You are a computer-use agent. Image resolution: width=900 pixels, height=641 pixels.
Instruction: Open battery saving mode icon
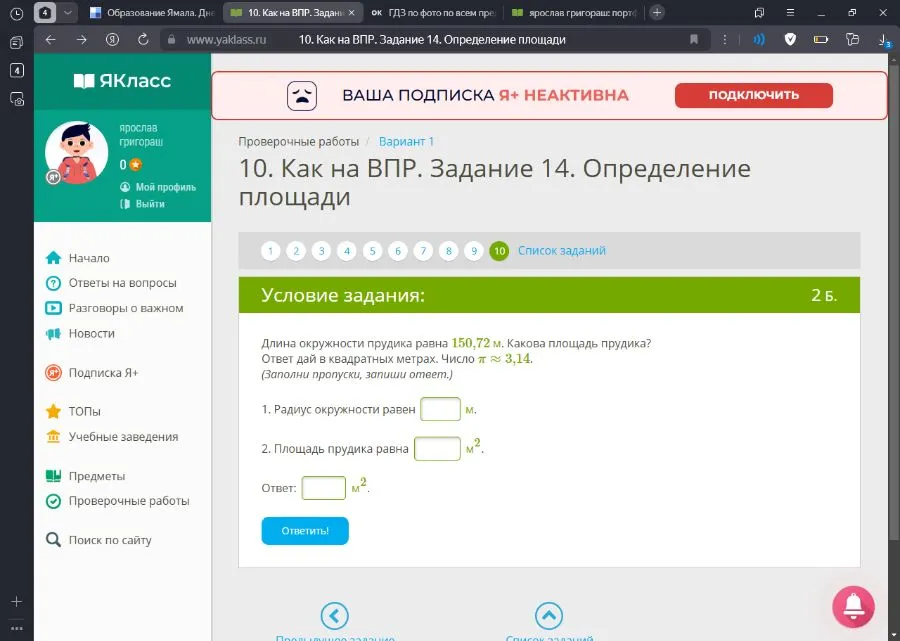[x=822, y=40]
